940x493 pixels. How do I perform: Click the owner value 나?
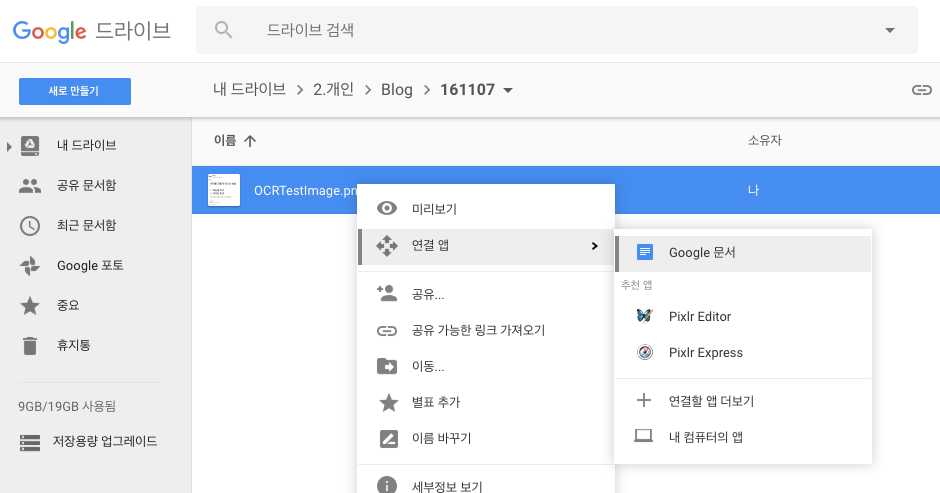[754, 190]
